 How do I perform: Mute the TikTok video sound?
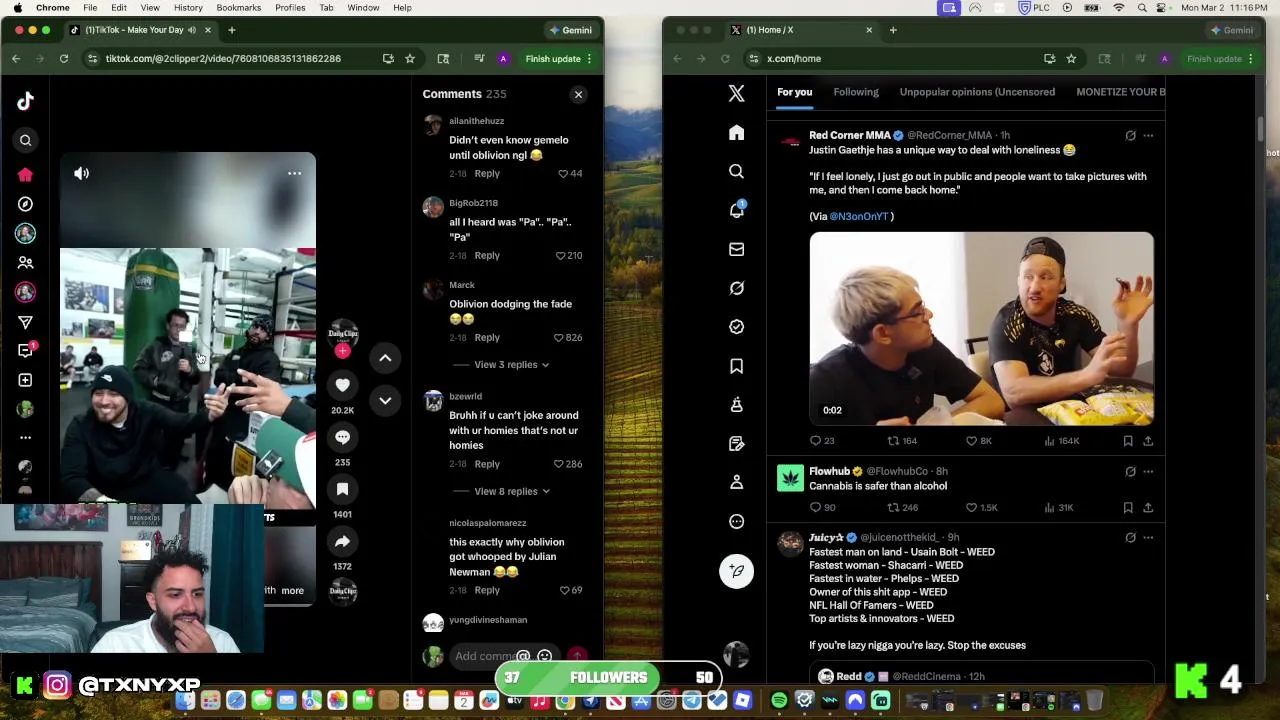(x=82, y=173)
